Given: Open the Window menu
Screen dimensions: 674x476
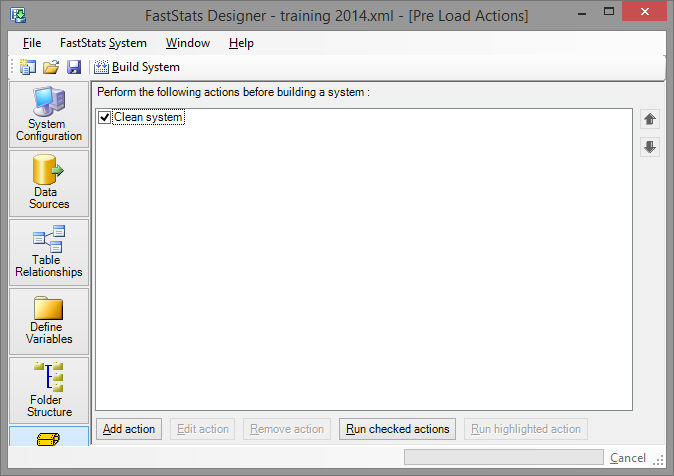Looking at the screenshot, I should point(188,43).
